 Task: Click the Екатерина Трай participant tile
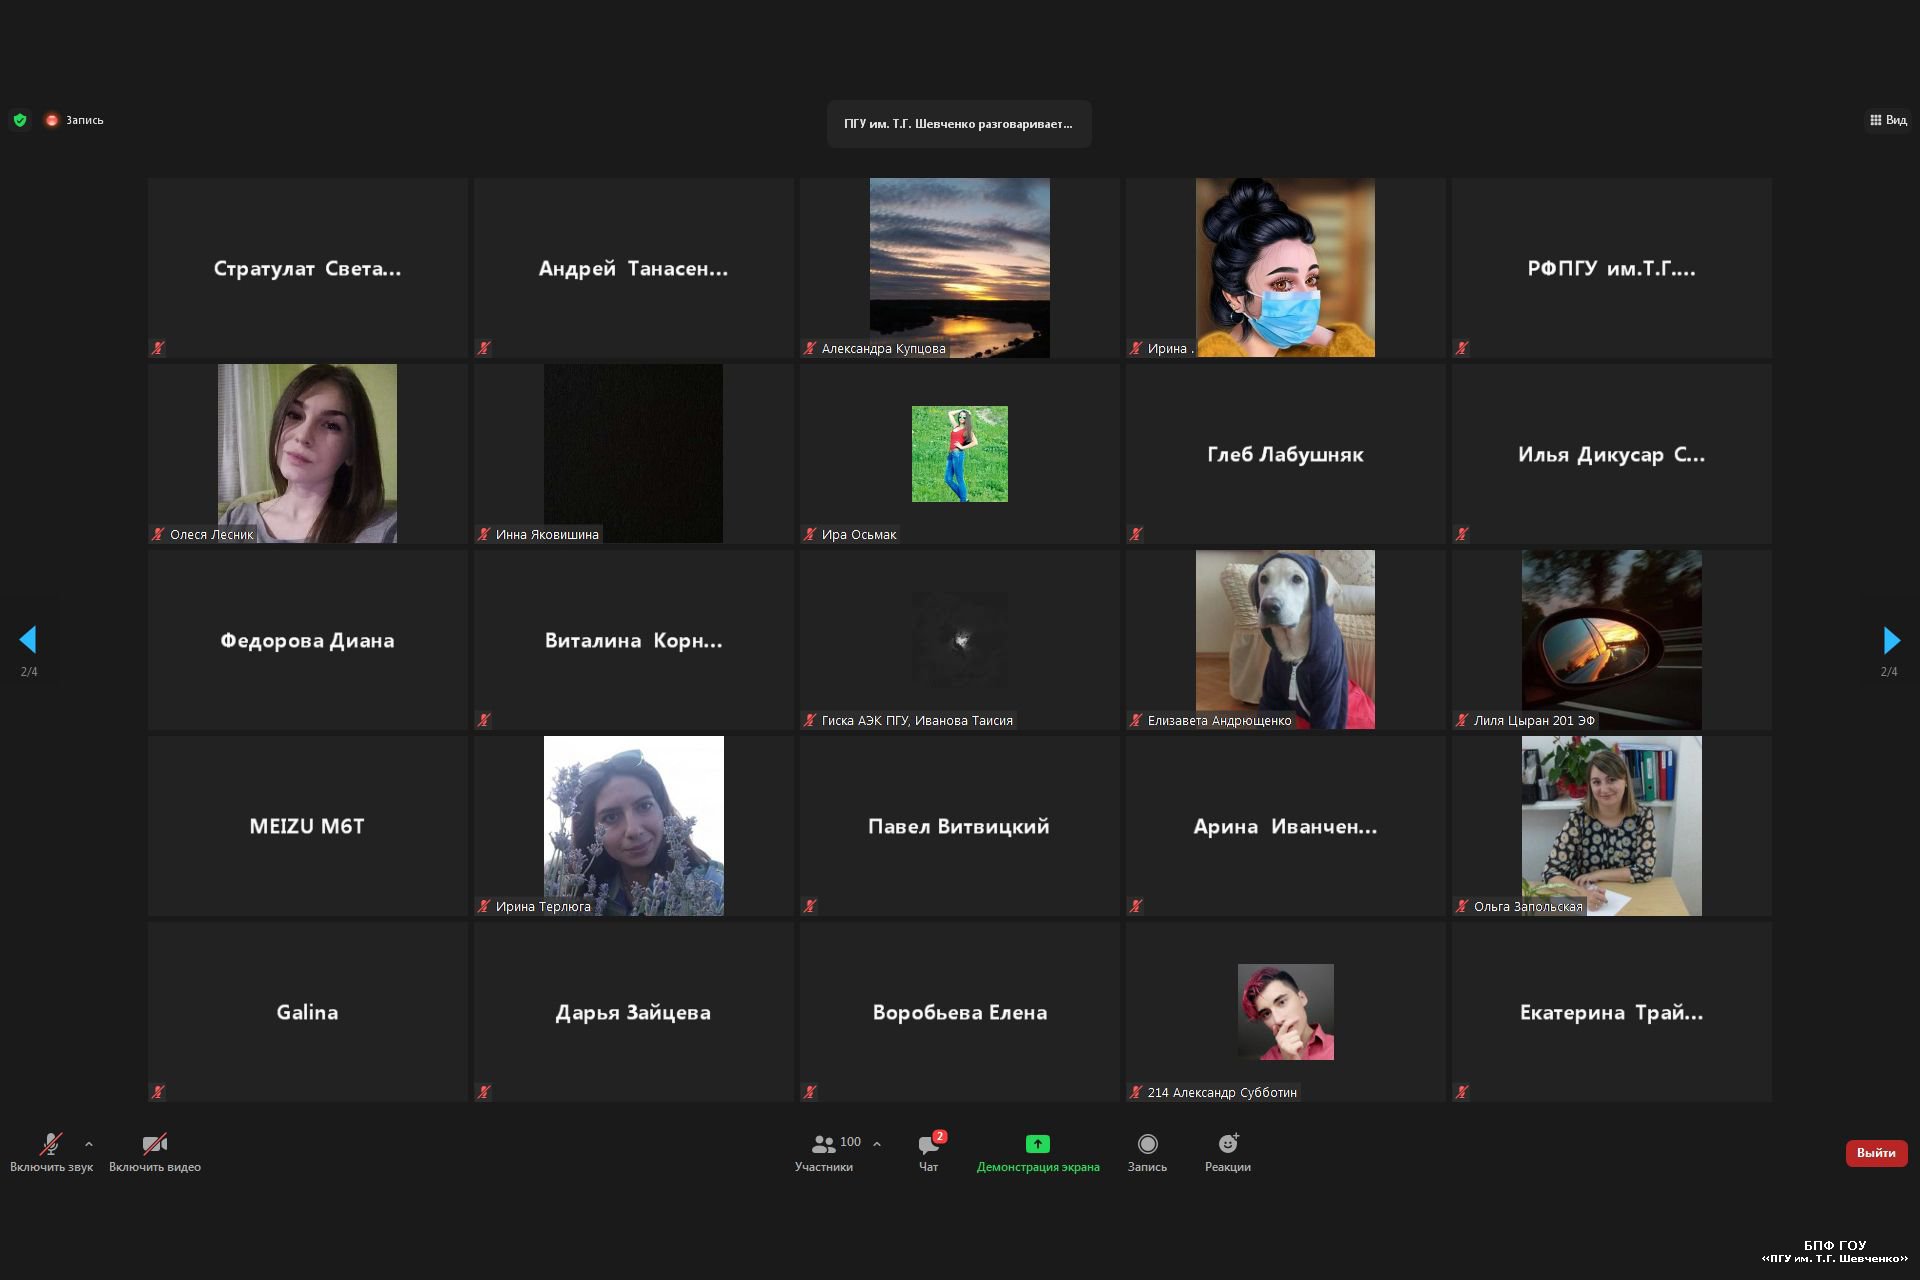point(1612,1012)
